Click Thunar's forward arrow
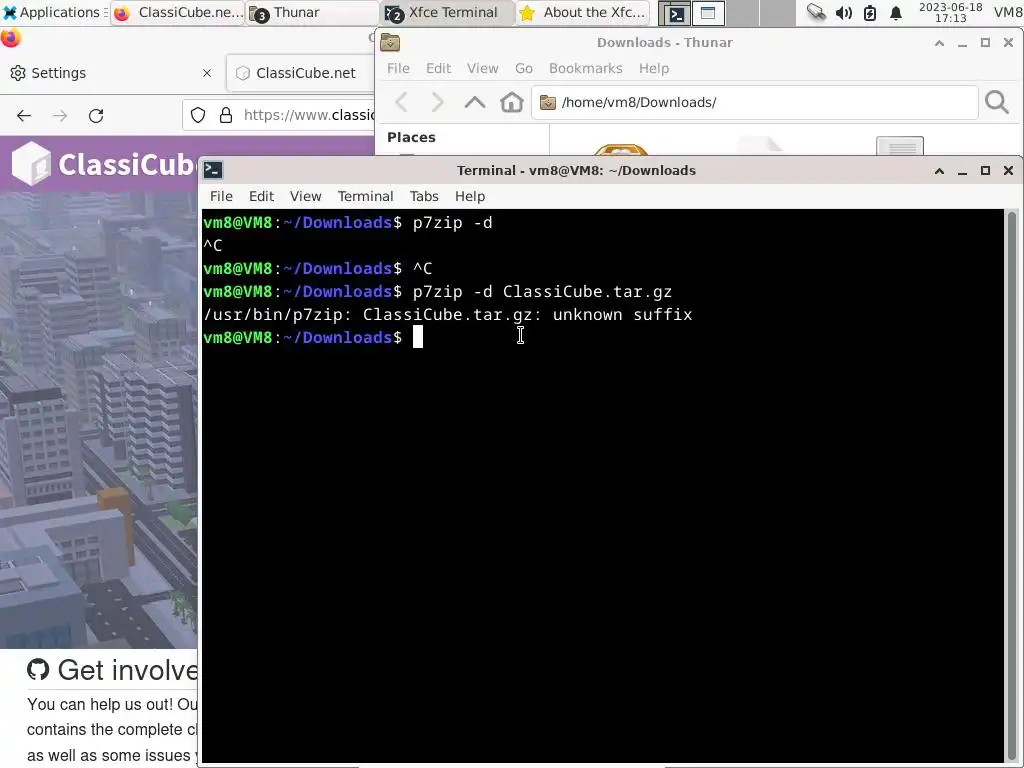 tap(438, 102)
